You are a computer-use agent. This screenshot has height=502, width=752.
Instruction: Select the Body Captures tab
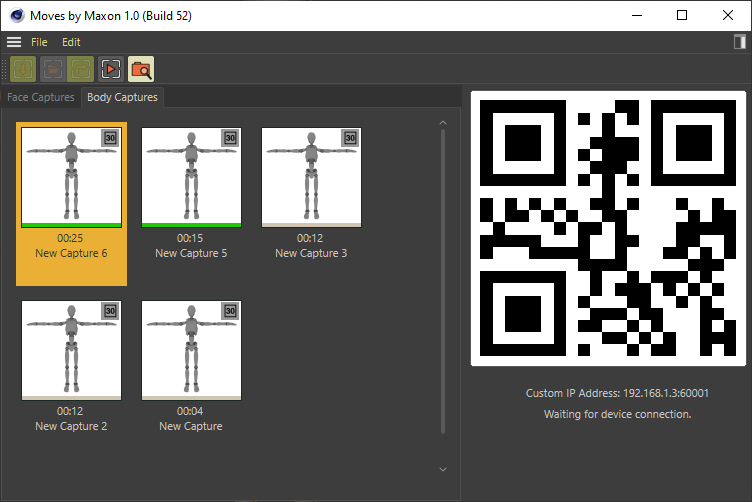(122, 97)
